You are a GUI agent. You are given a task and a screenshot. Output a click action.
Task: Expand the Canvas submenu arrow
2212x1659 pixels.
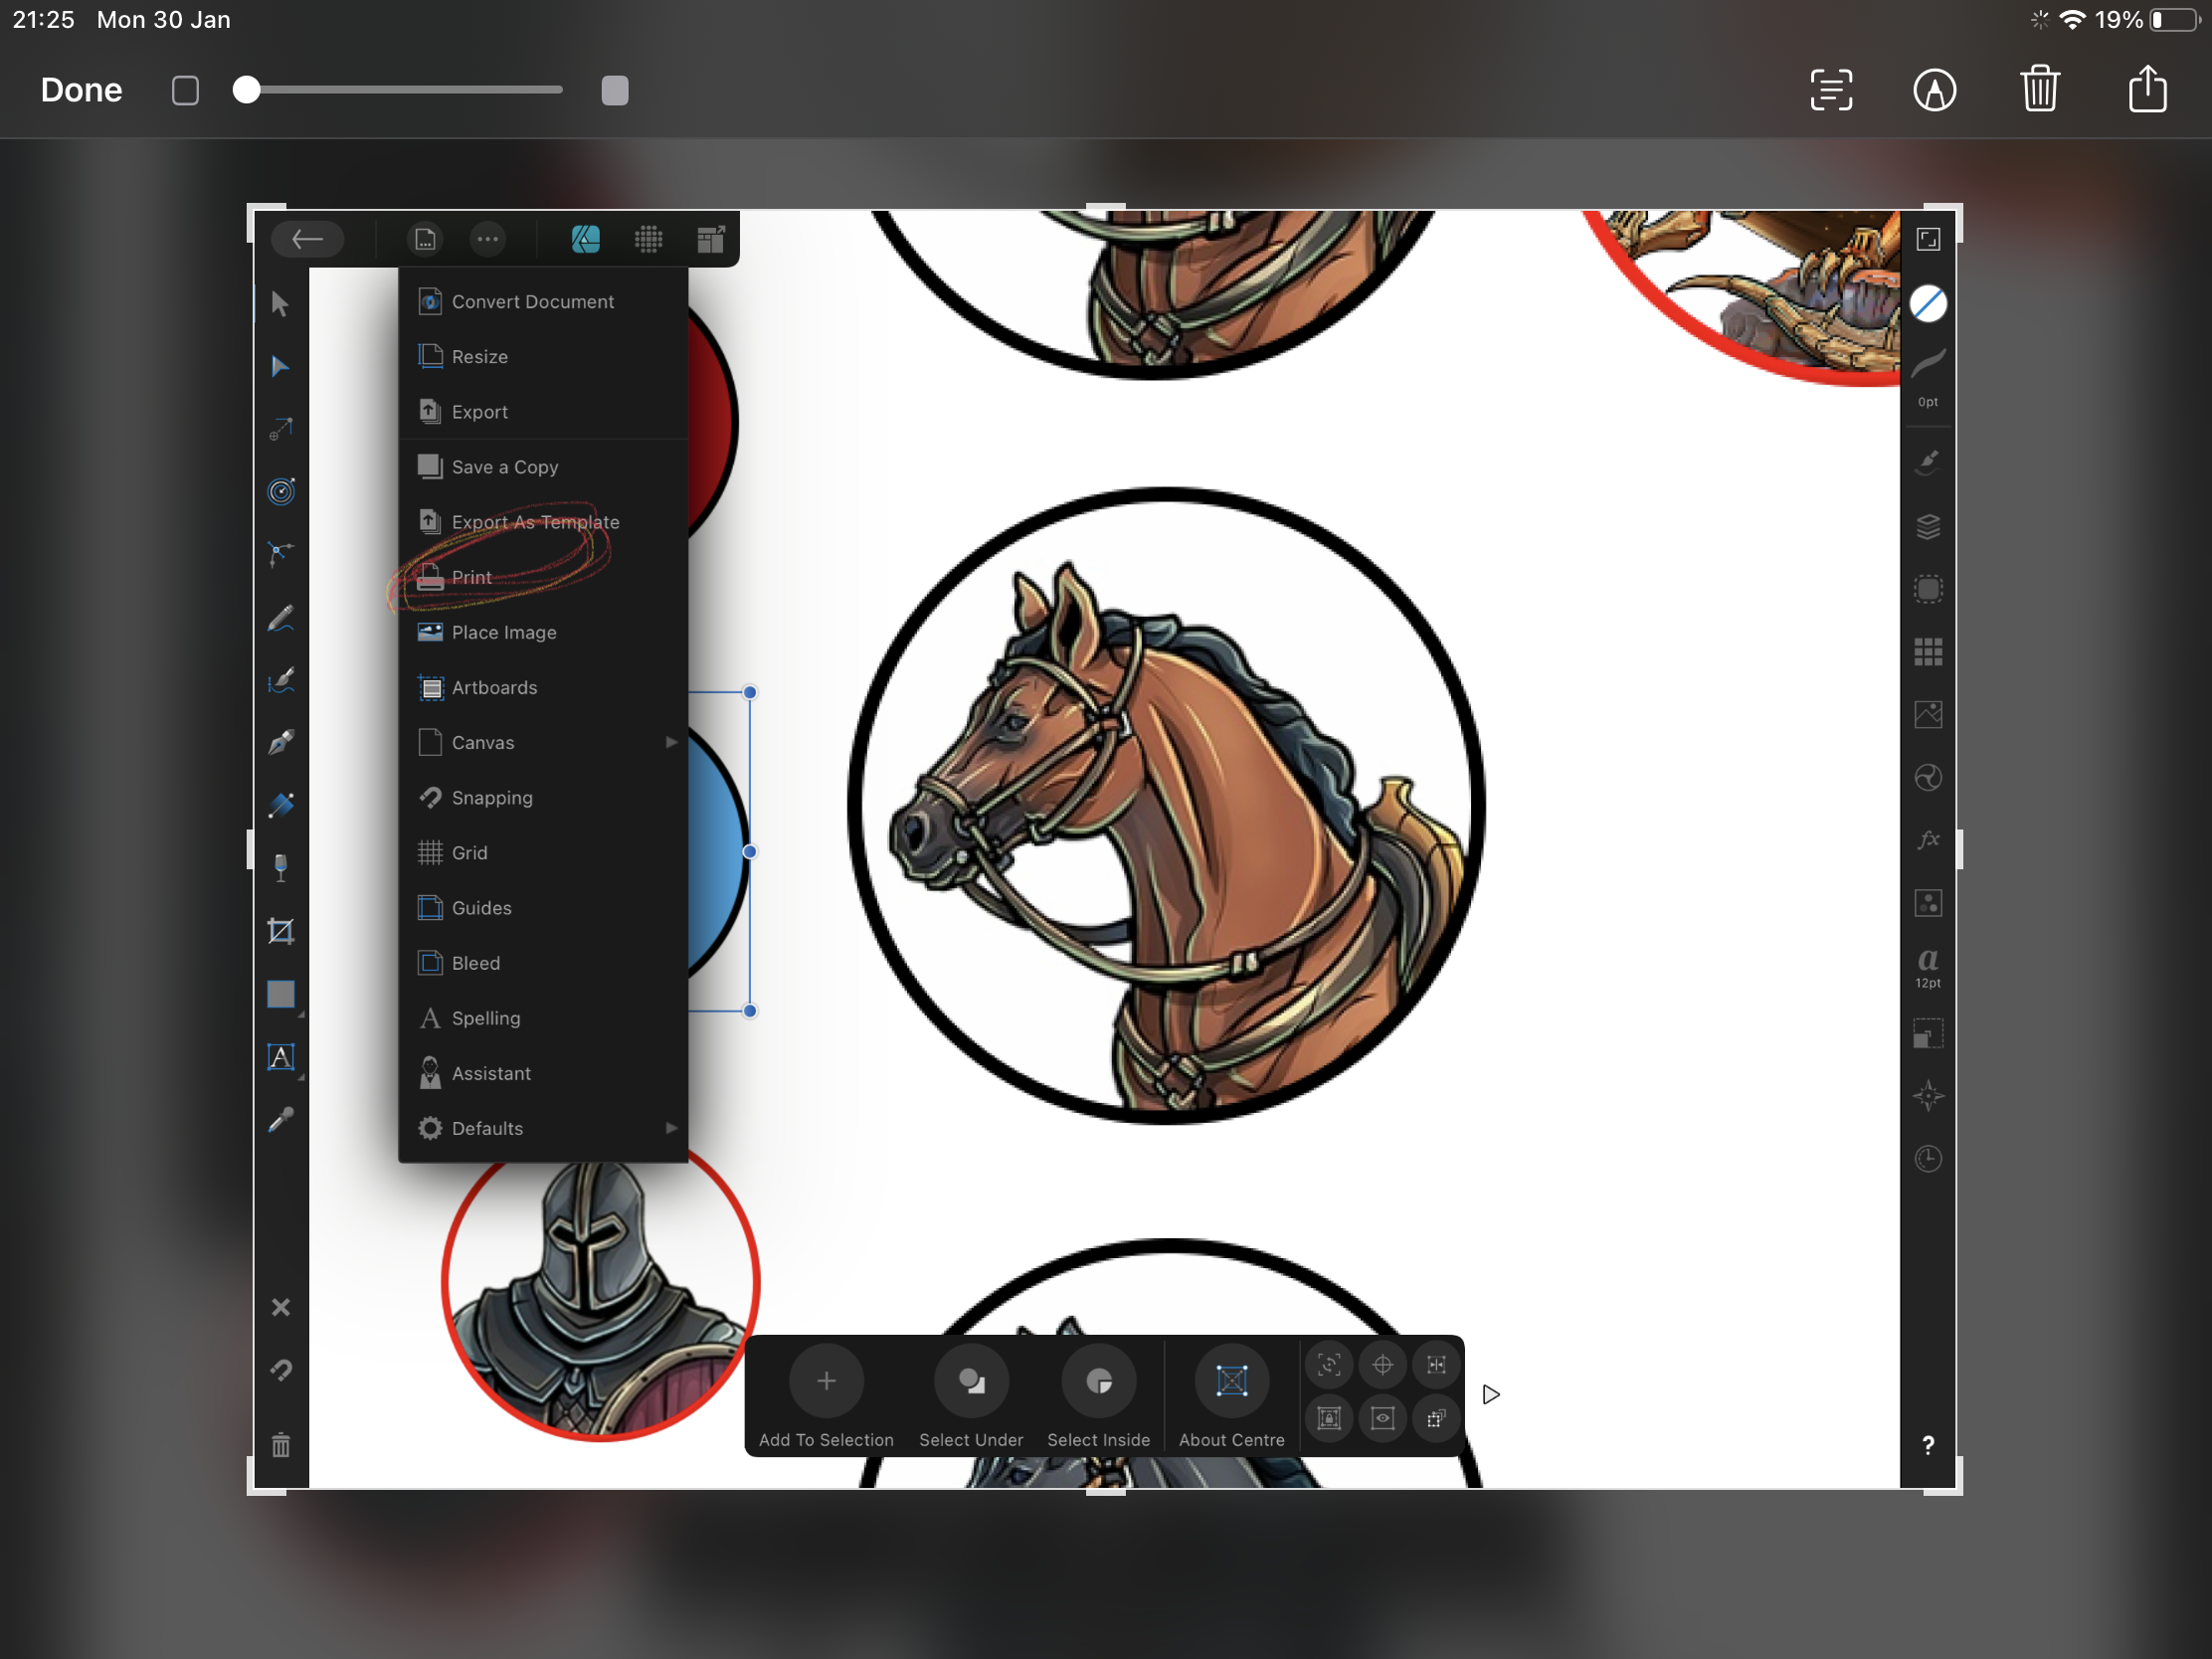[671, 742]
